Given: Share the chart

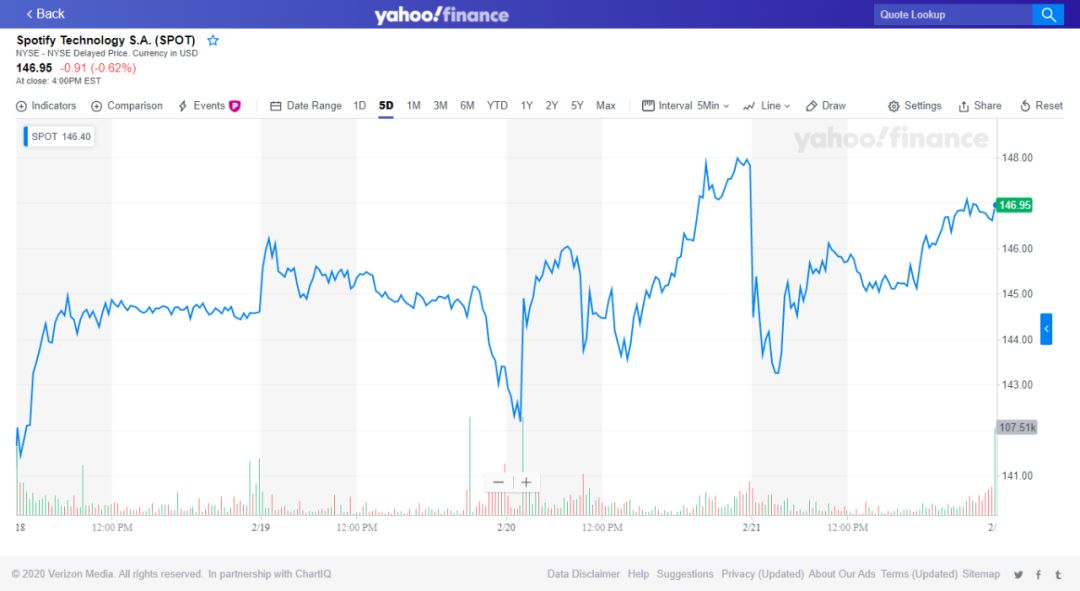Looking at the screenshot, I should 979,106.
